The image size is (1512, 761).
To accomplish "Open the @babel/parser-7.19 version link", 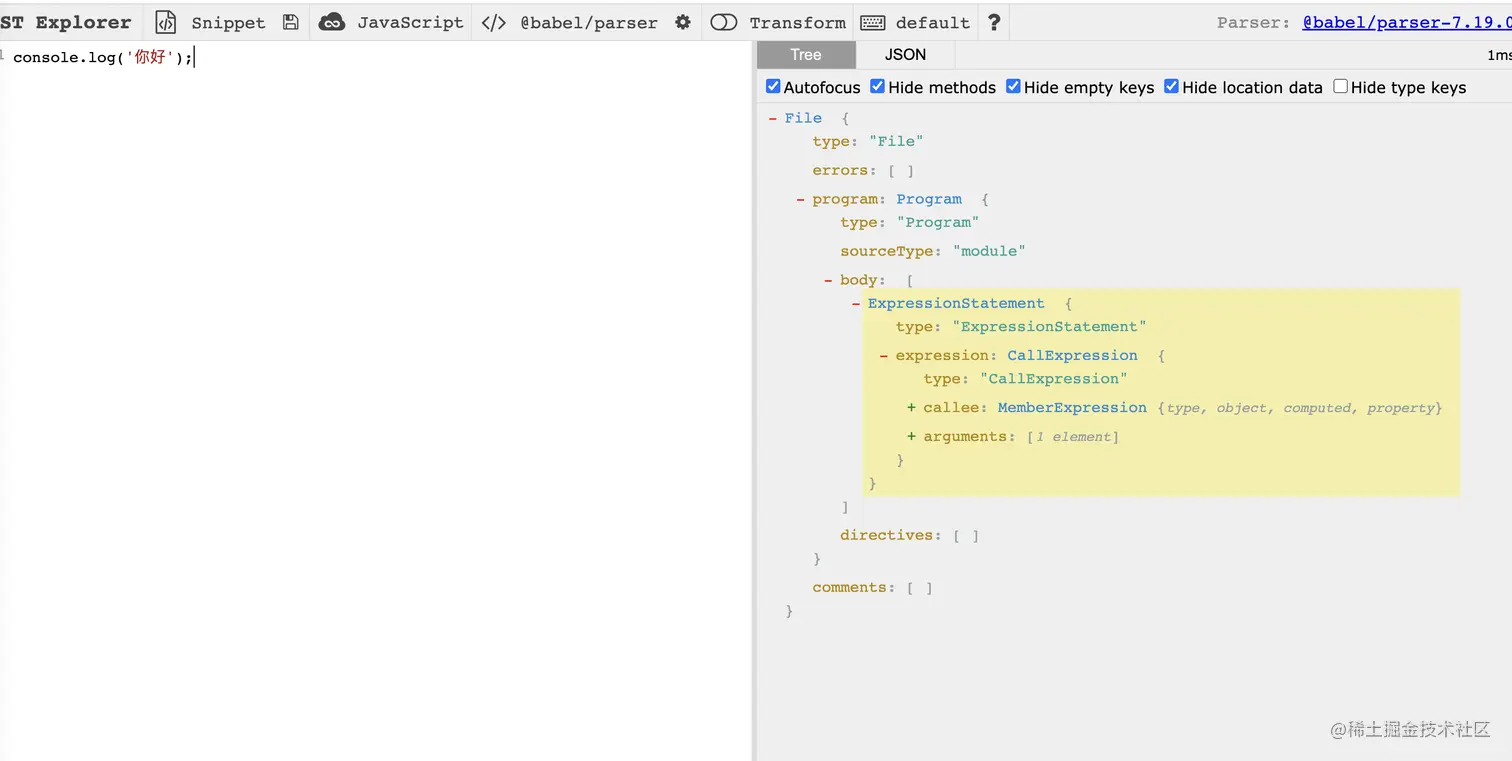I will click(x=1406, y=22).
